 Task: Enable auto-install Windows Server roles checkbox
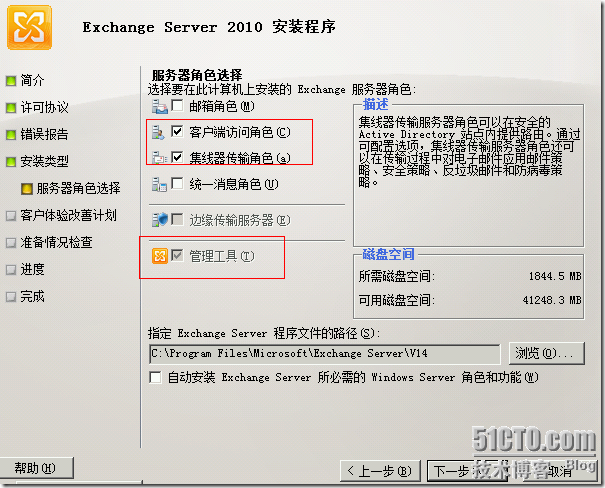coord(155,377)
